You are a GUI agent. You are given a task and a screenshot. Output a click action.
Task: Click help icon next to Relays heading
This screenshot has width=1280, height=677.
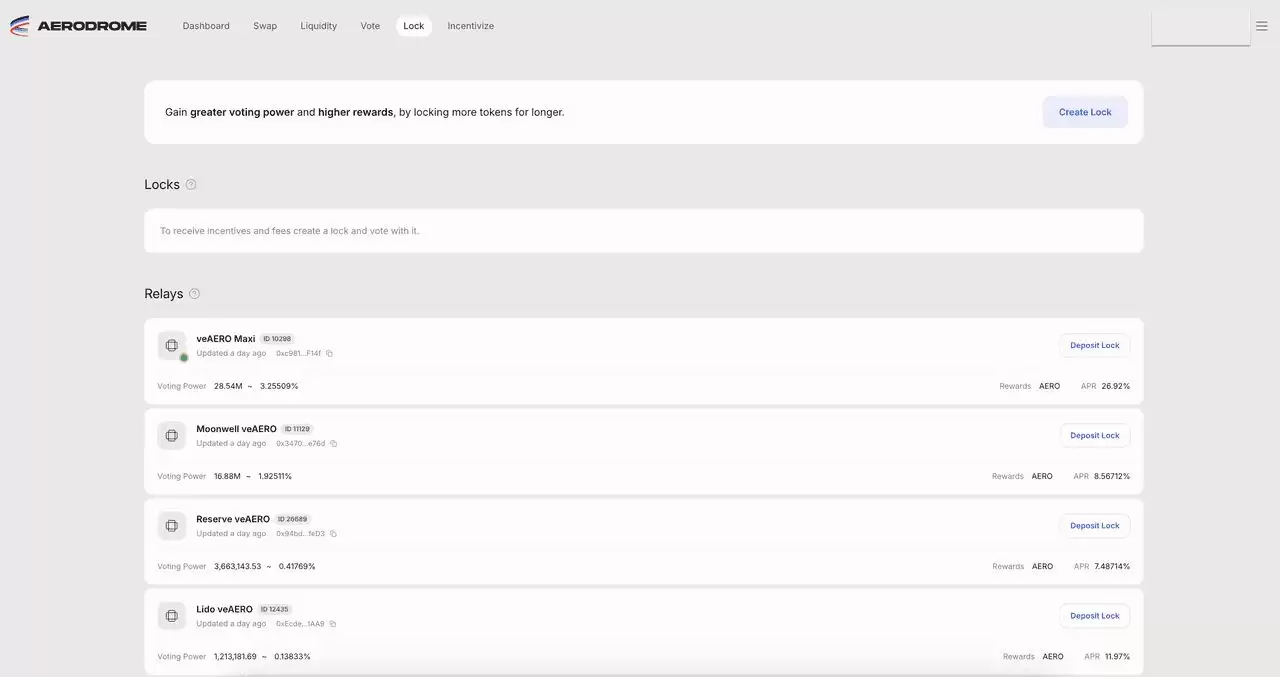[x=194, y=294]
